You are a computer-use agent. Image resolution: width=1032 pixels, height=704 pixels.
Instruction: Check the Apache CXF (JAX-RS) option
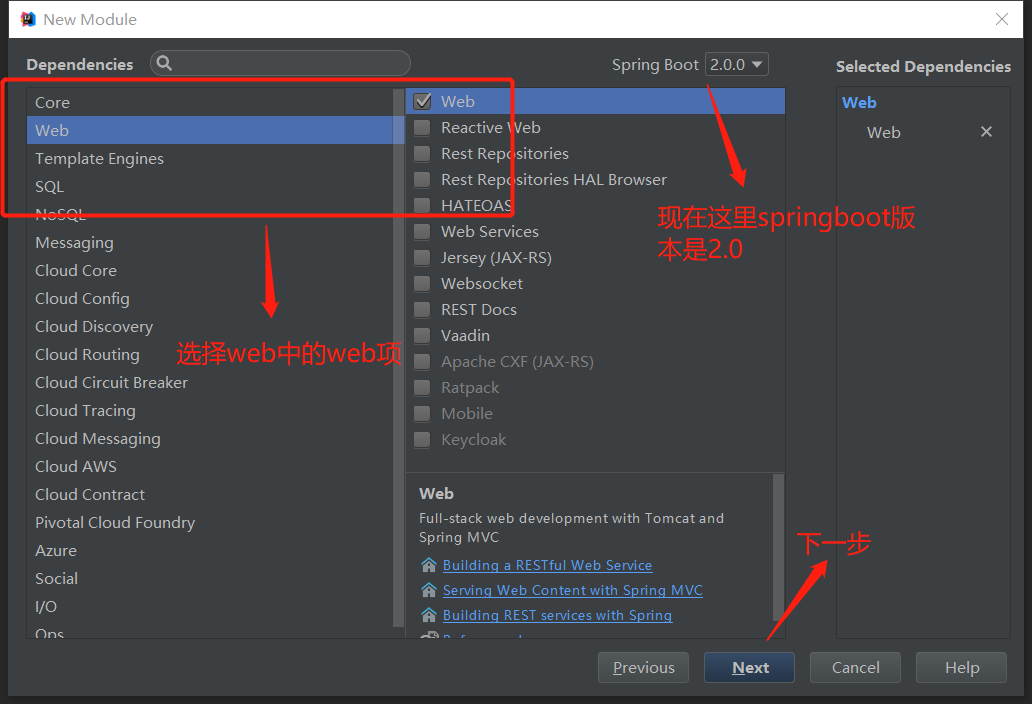(x=423, y=361)
